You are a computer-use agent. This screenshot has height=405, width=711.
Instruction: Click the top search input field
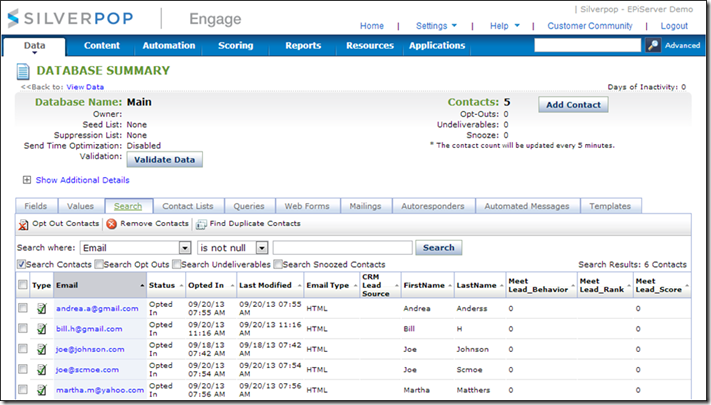[x=588, y=45]
